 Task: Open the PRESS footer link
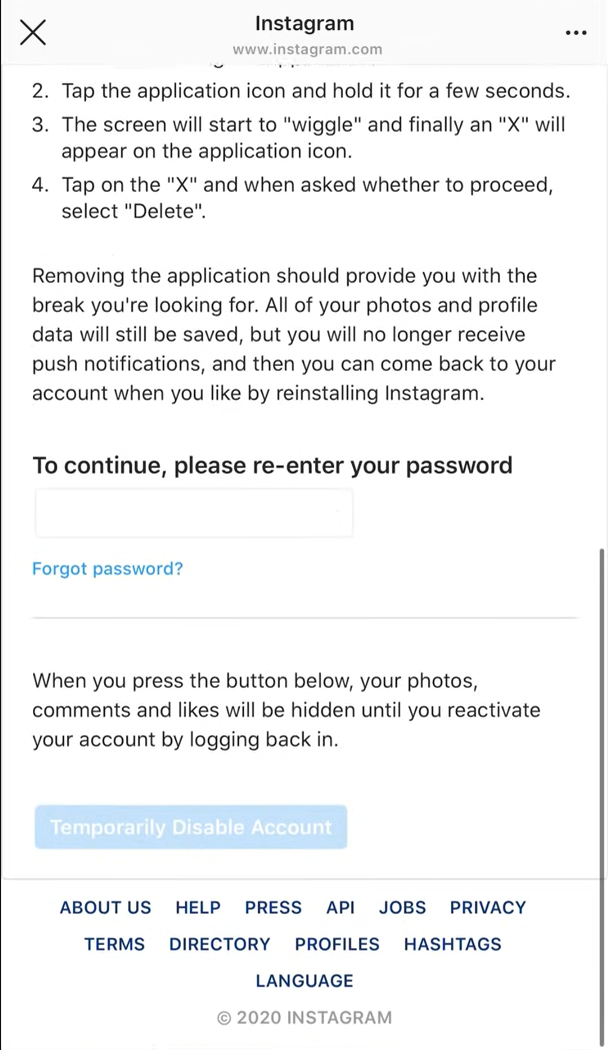273,908
